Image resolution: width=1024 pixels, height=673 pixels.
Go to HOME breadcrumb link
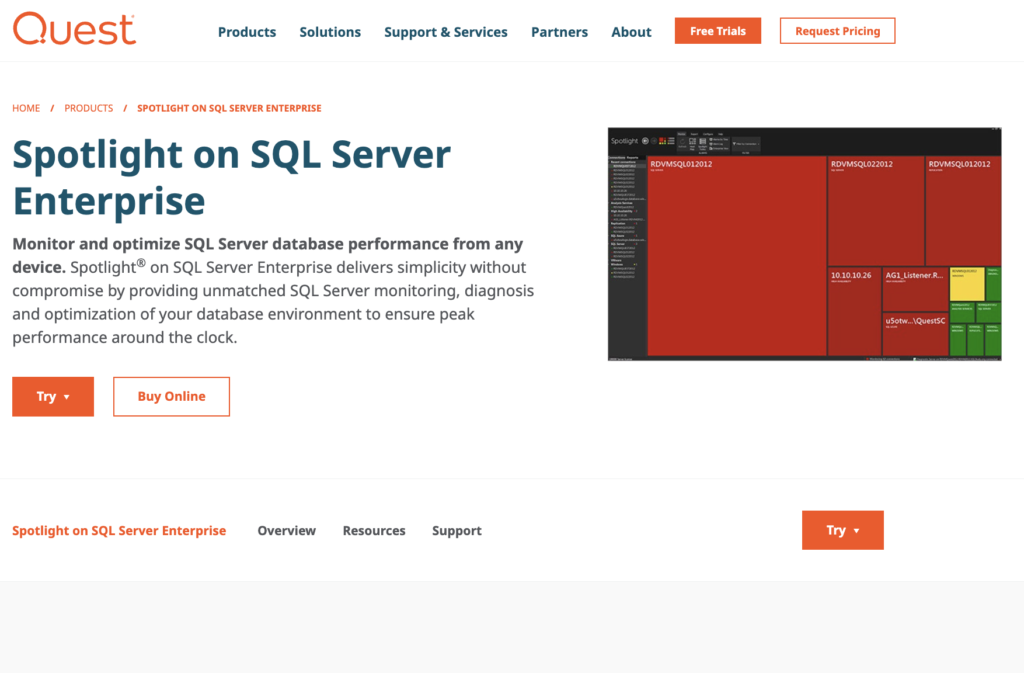[x=26, y=108]
